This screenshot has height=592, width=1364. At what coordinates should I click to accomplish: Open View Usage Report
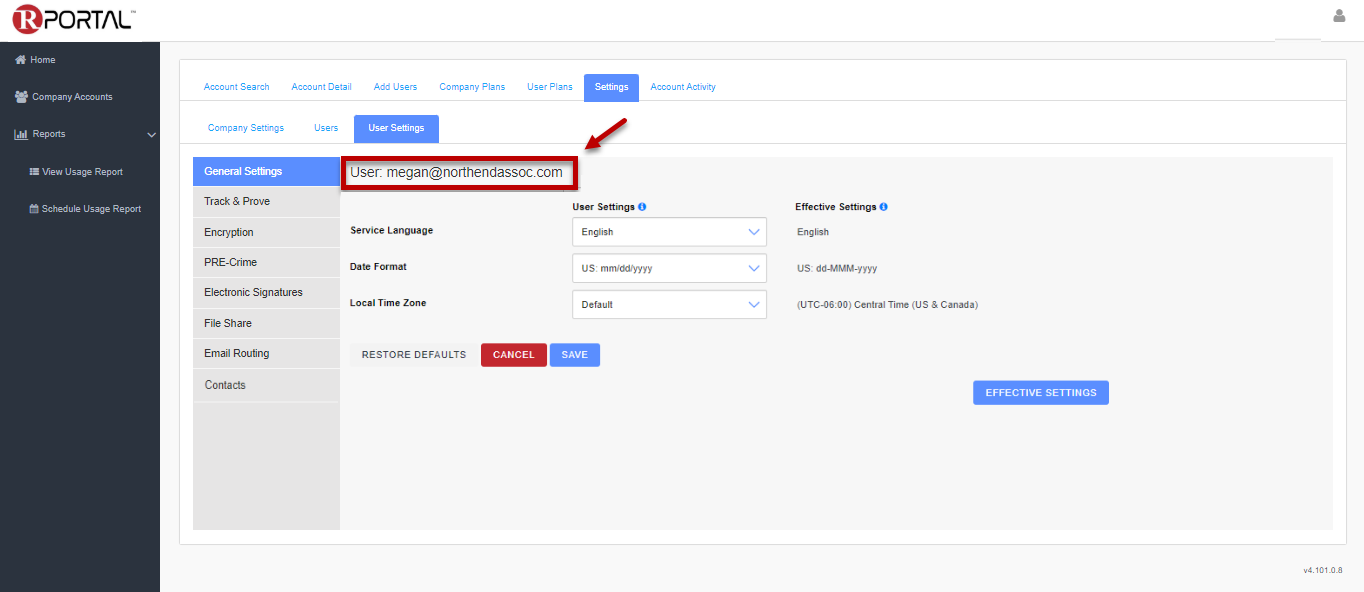[81, 172]
